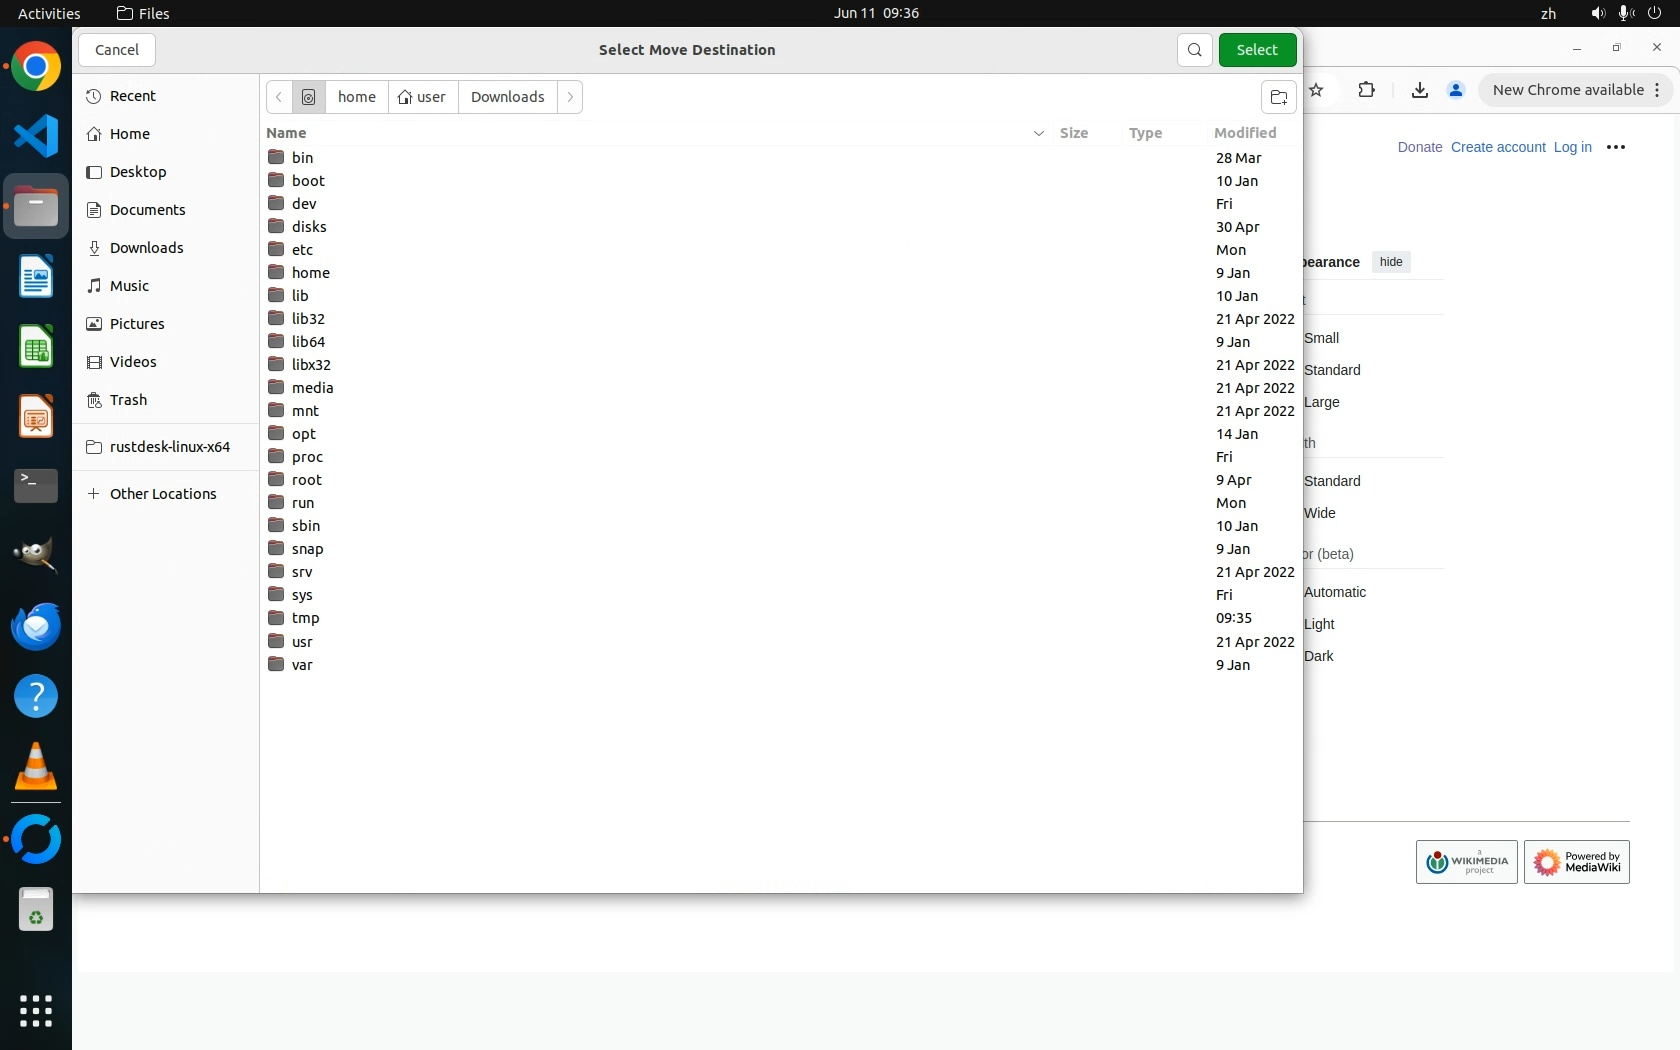Click the root filesystem disk icon in path bar

[x=309, y=97]
